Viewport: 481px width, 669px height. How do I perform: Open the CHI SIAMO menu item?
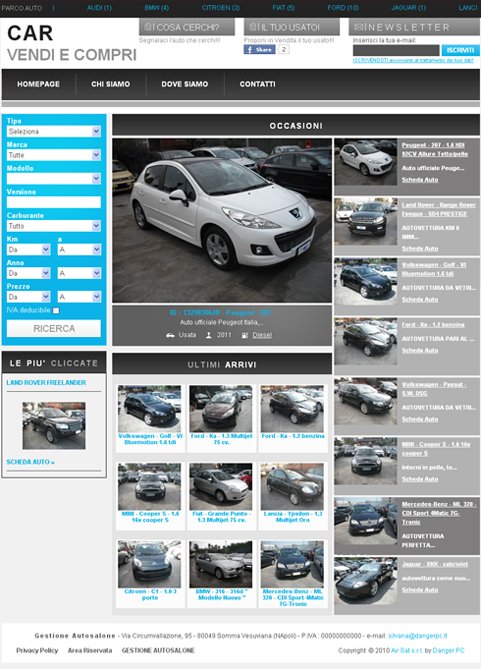pos(111,84)
